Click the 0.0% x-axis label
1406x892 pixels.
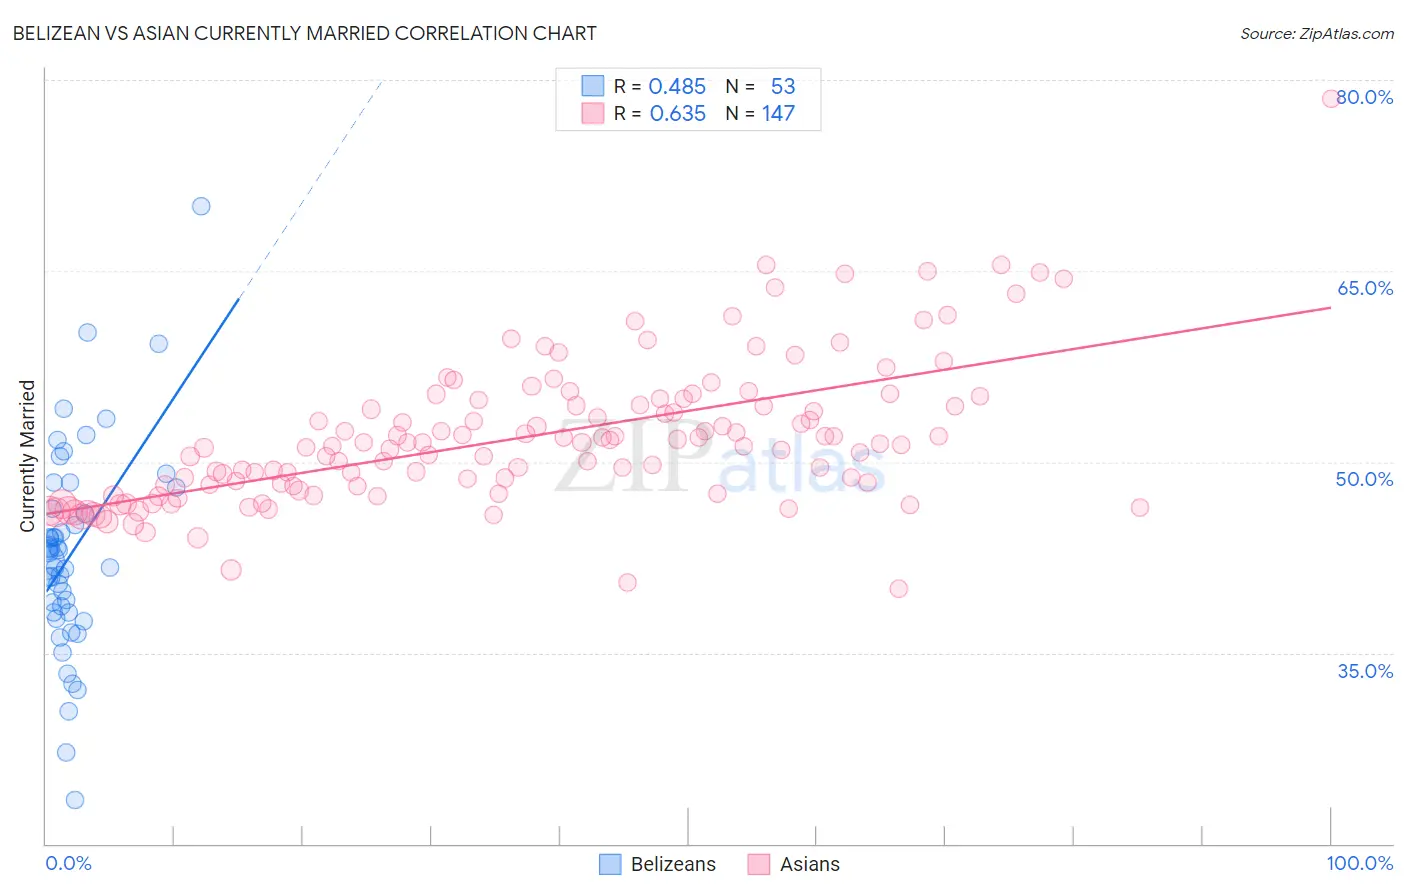coord(68,863)
